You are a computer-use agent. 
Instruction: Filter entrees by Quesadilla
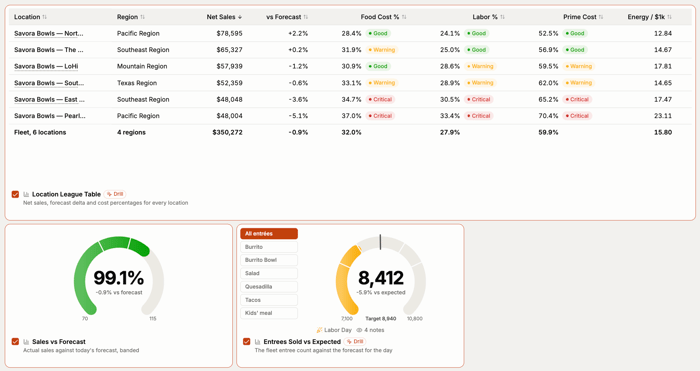coord(269,287)
